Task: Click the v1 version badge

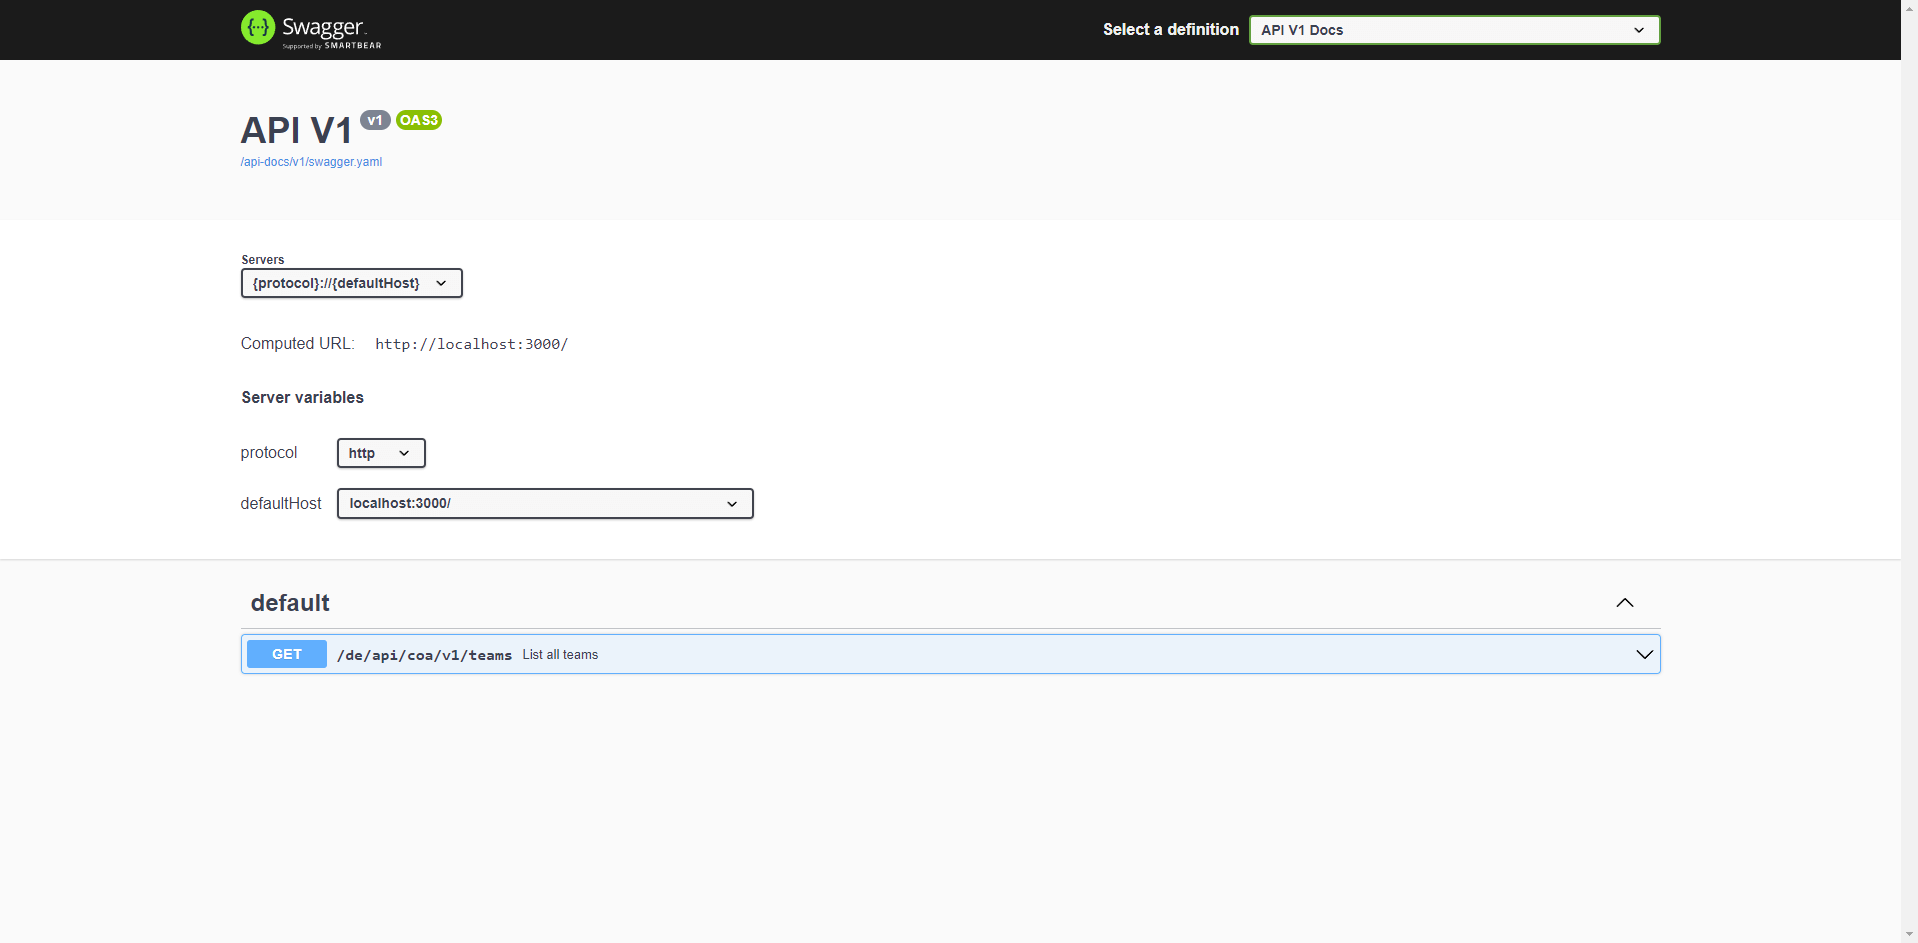Action: pyautogui.click(x=375, y=120)
